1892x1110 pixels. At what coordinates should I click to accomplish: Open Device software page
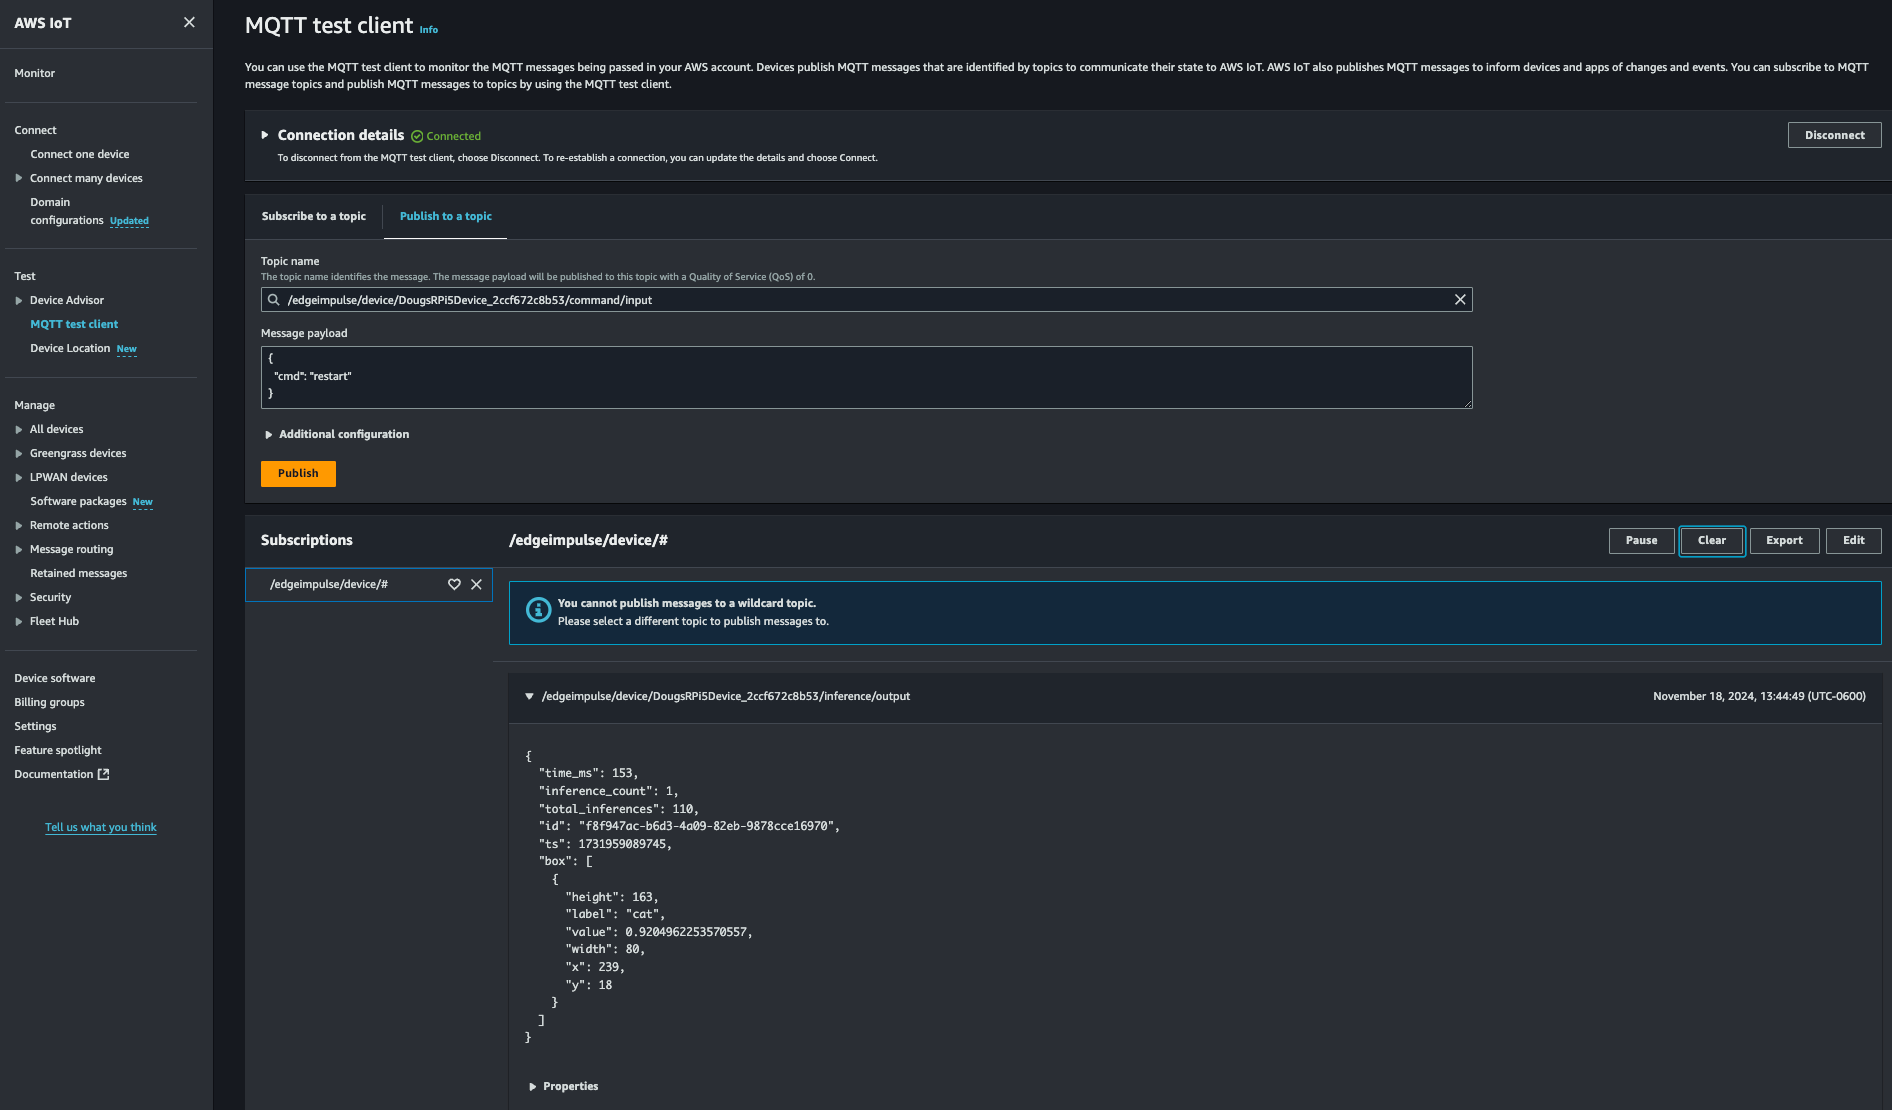click(55, 678)
